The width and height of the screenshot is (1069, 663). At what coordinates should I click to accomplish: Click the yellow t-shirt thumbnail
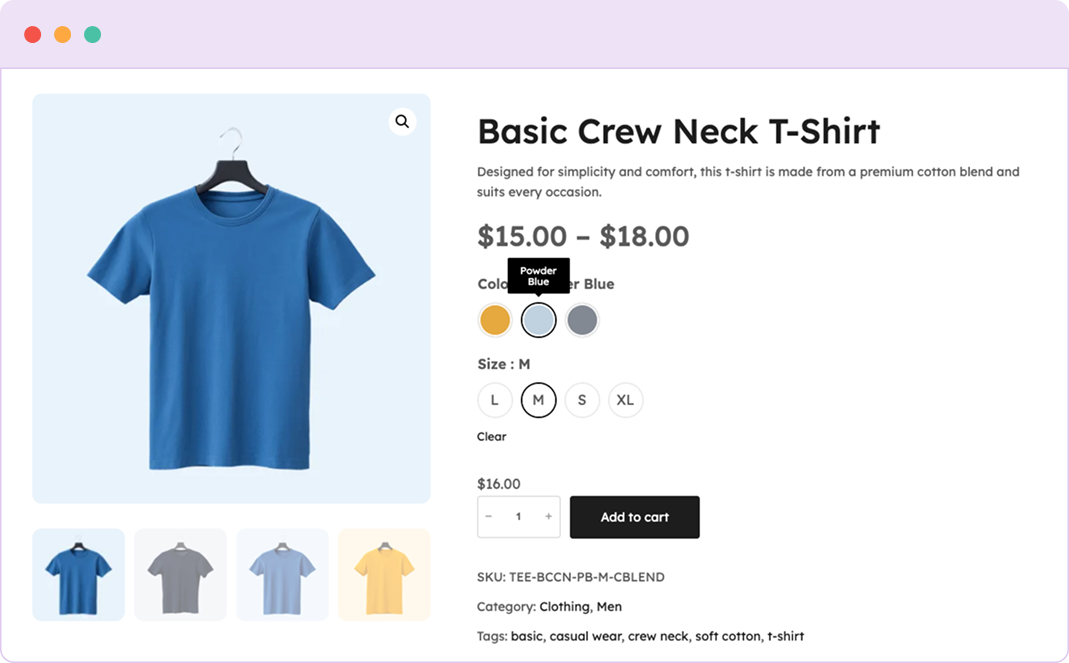[x=383, y=574]
